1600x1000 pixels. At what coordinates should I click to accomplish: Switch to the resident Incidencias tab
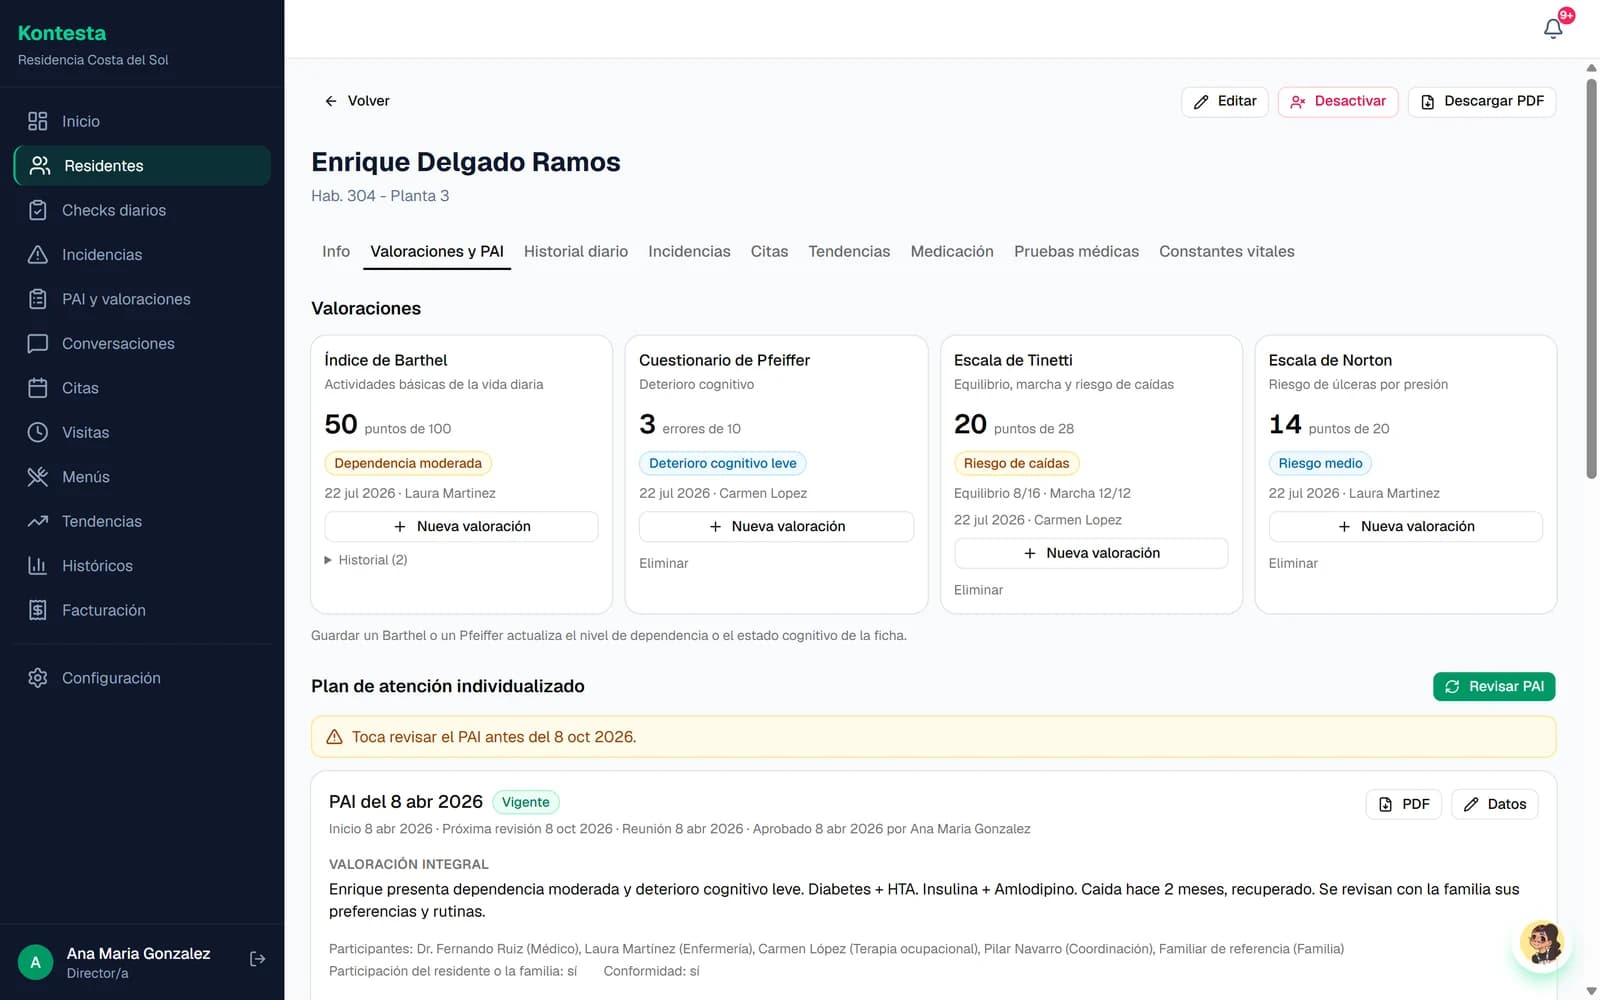(x=689, y=251)
